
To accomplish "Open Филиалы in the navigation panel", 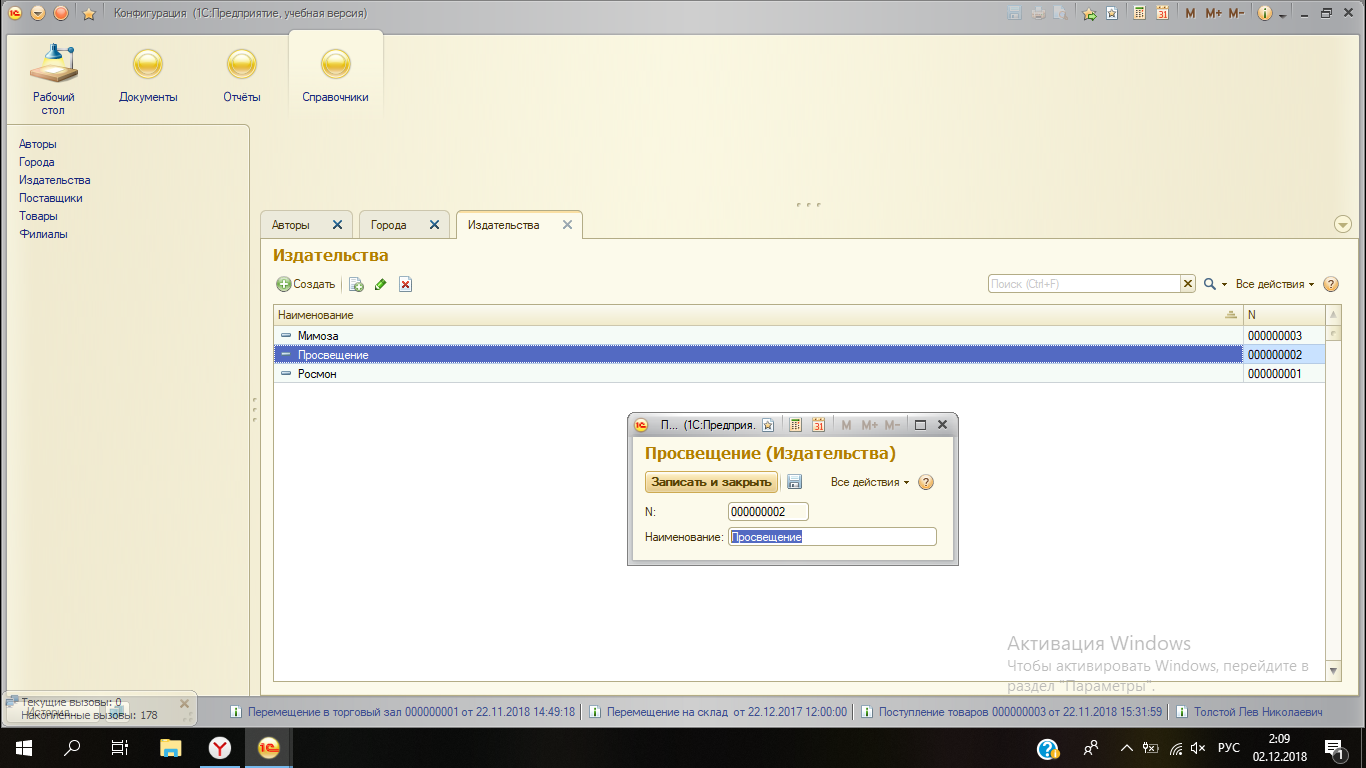I will click(x=44, y=234).
